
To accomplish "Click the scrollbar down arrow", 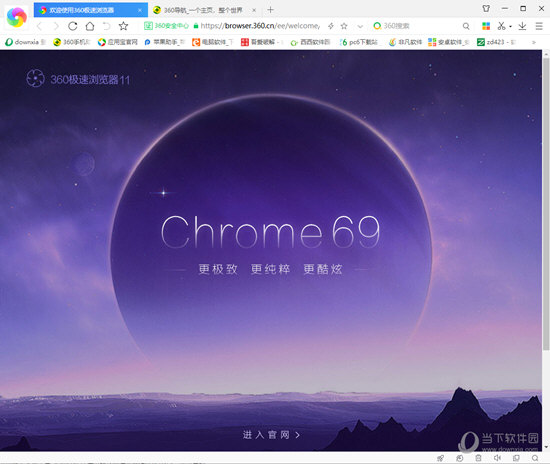I will [546, 448].
